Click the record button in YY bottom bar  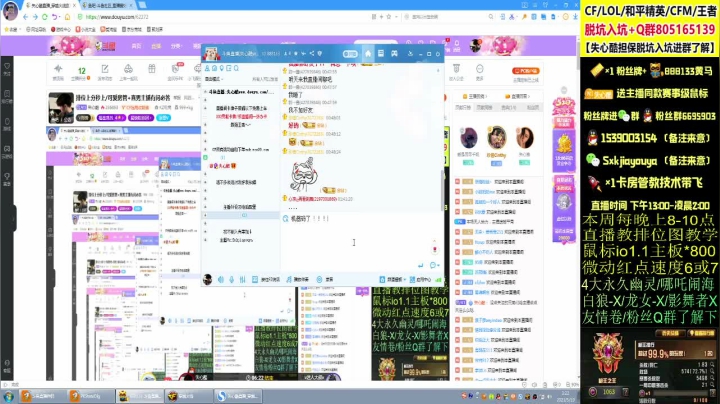click(x=324, y=279)
